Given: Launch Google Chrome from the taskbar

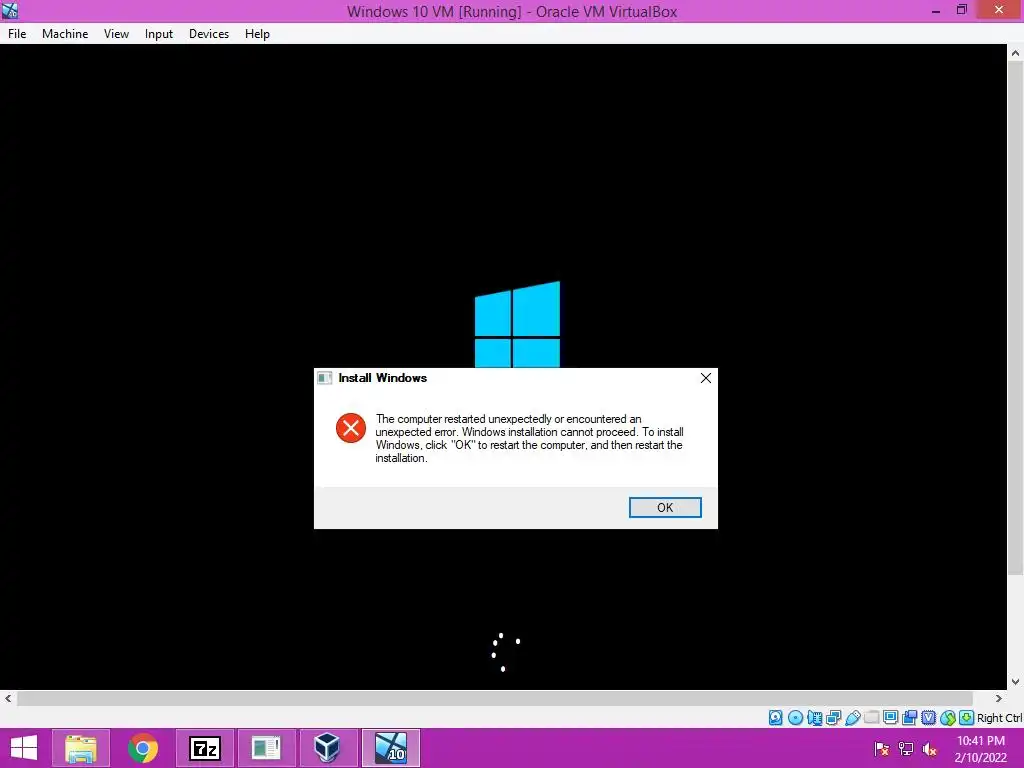Looking at the screenshot, I should 143,748.
